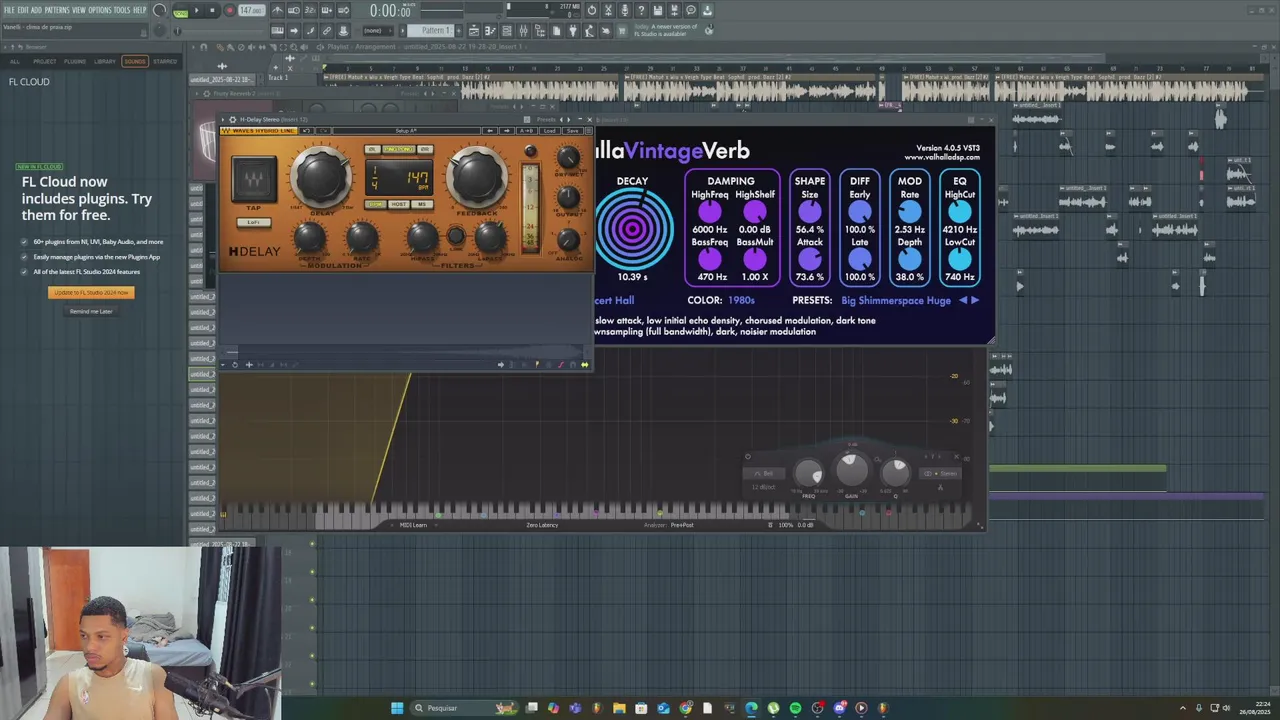Select the LIBRARY browser tab
This screenshot has width=1280, height=720.
(x=105, y=62)
